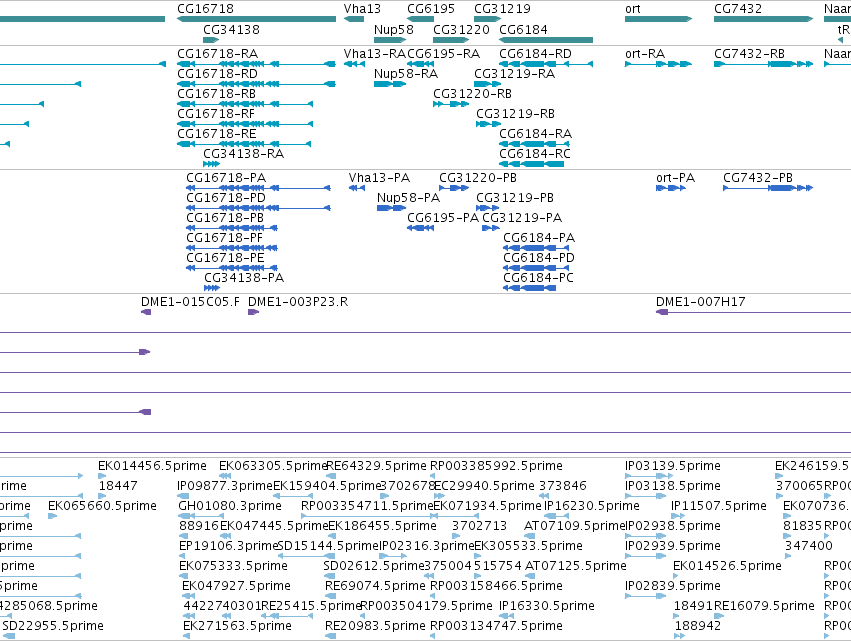This screenshot has height=641, width=851.
Task: Select protein CG16718-PA label
Action: 226,178
